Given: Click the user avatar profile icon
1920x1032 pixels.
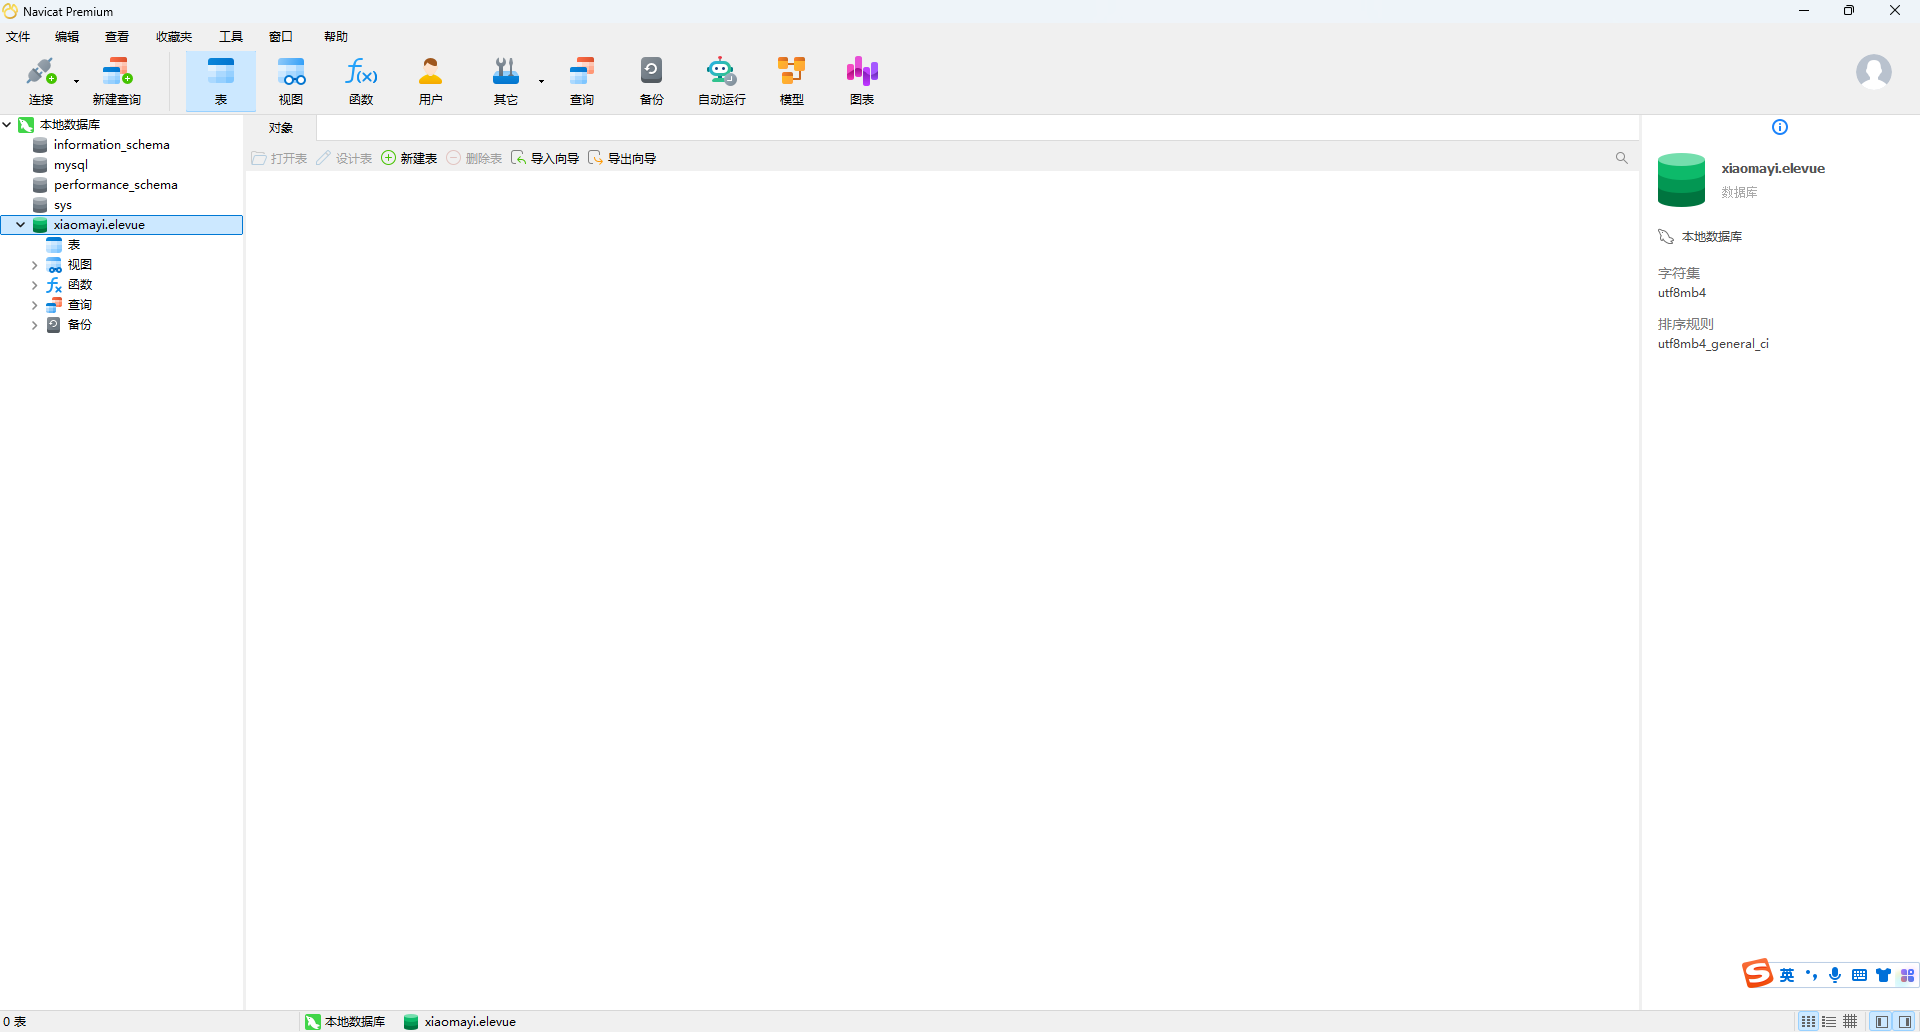Looking at the screenshot, I should click(1873, 72).
